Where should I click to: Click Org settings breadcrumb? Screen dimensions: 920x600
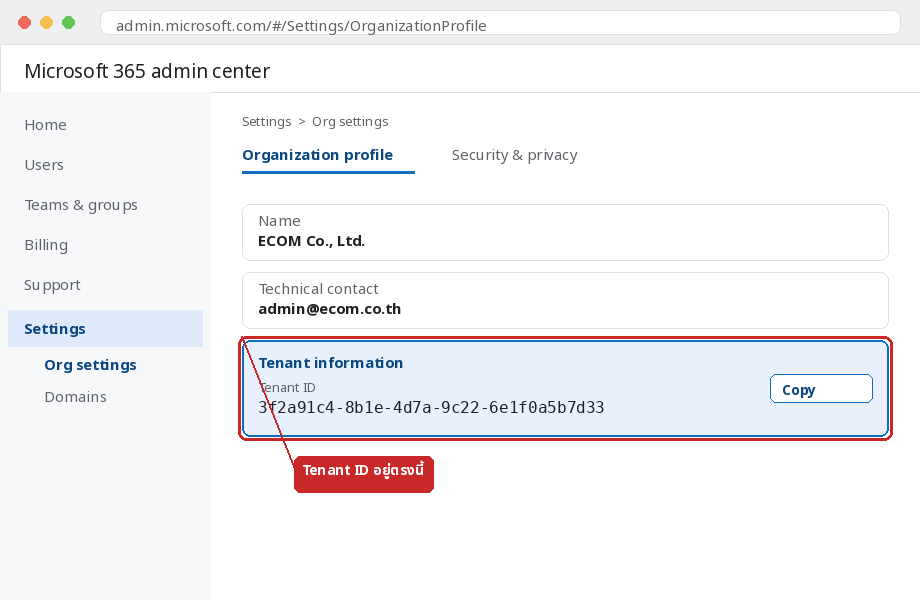[x=350, y=121]
